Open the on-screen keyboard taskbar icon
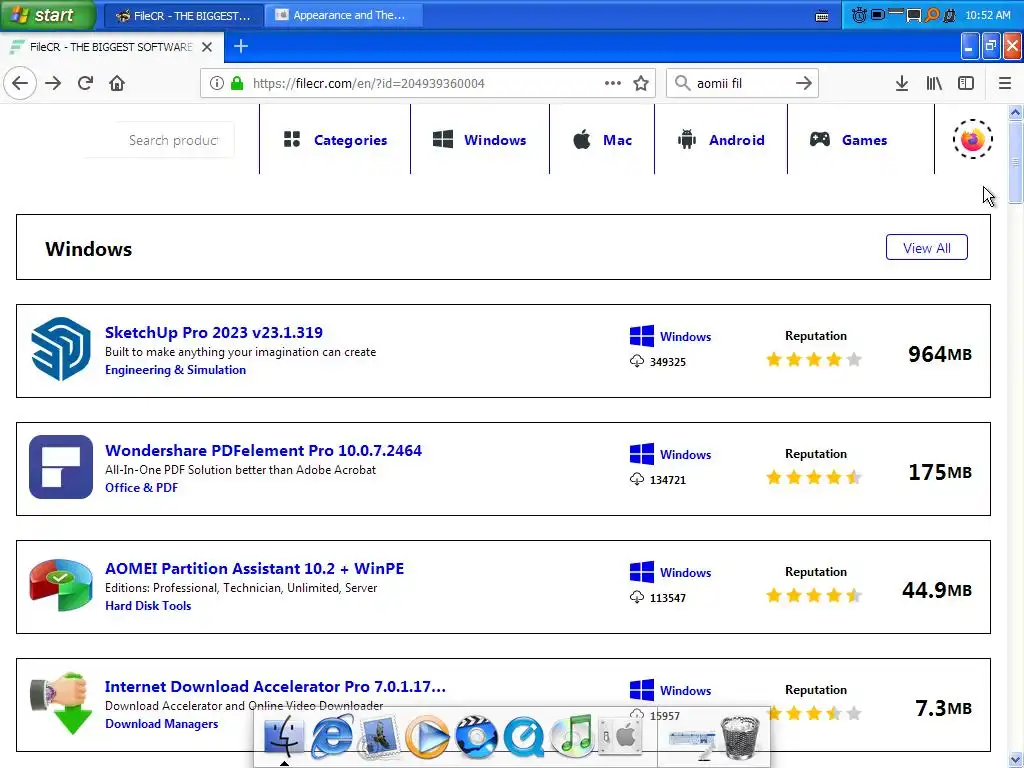This screenshot has width=1024, height=768. coord(822,16)
